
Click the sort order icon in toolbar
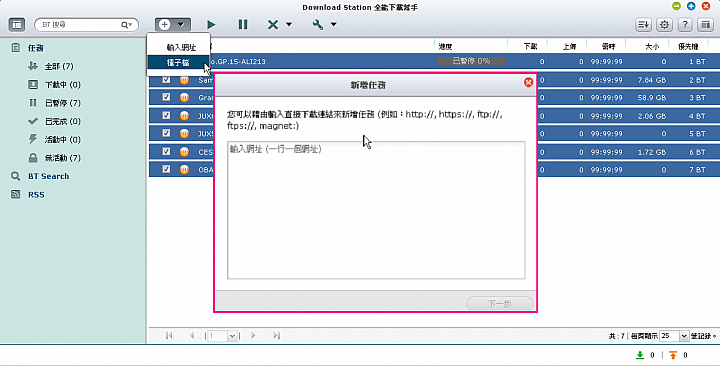643,25
